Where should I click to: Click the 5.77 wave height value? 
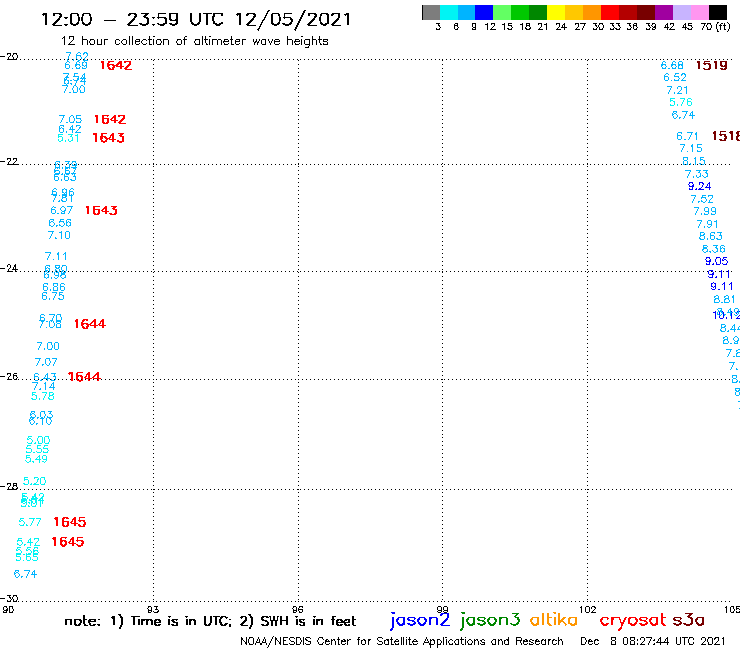tap(30, 522)
